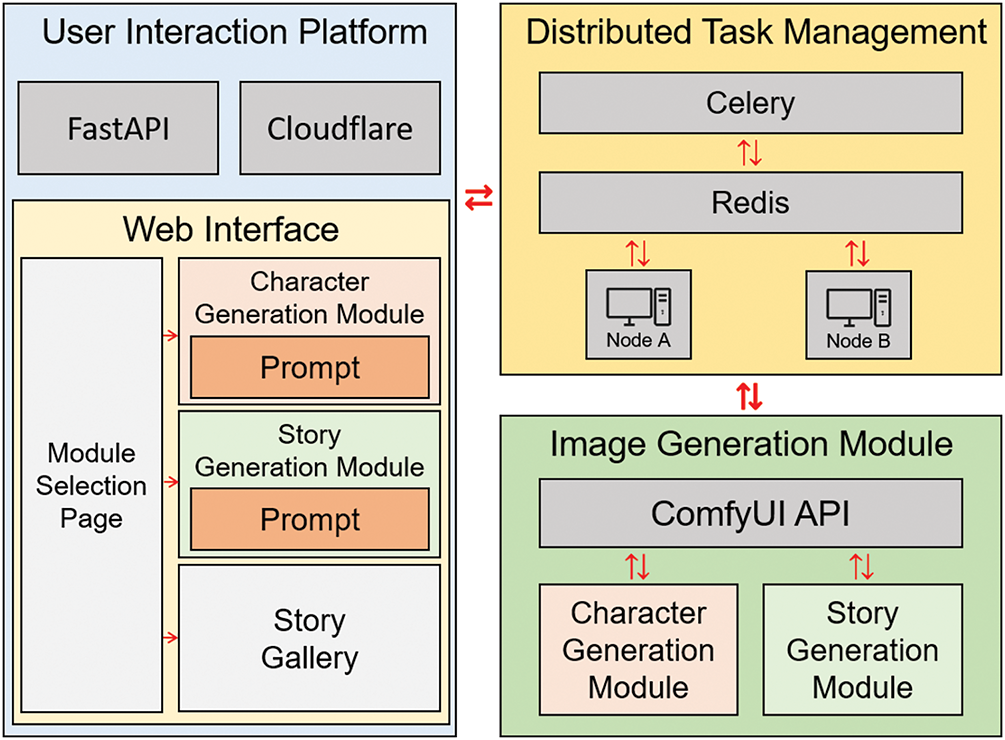Image resolution: width=1005 pixels, height=740 pixels.
Task: Click the Redis bar
Action: pyautogui.click(x=750, y=203)
